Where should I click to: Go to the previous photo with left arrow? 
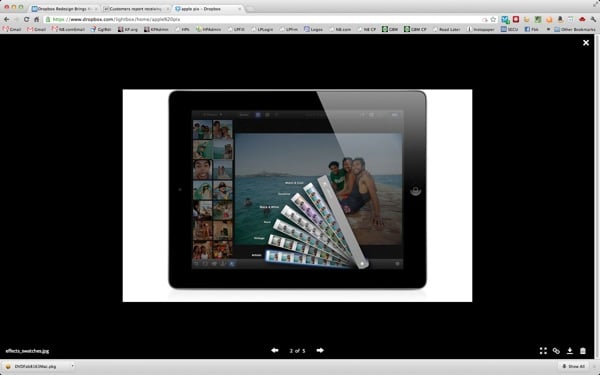point(275,350)
